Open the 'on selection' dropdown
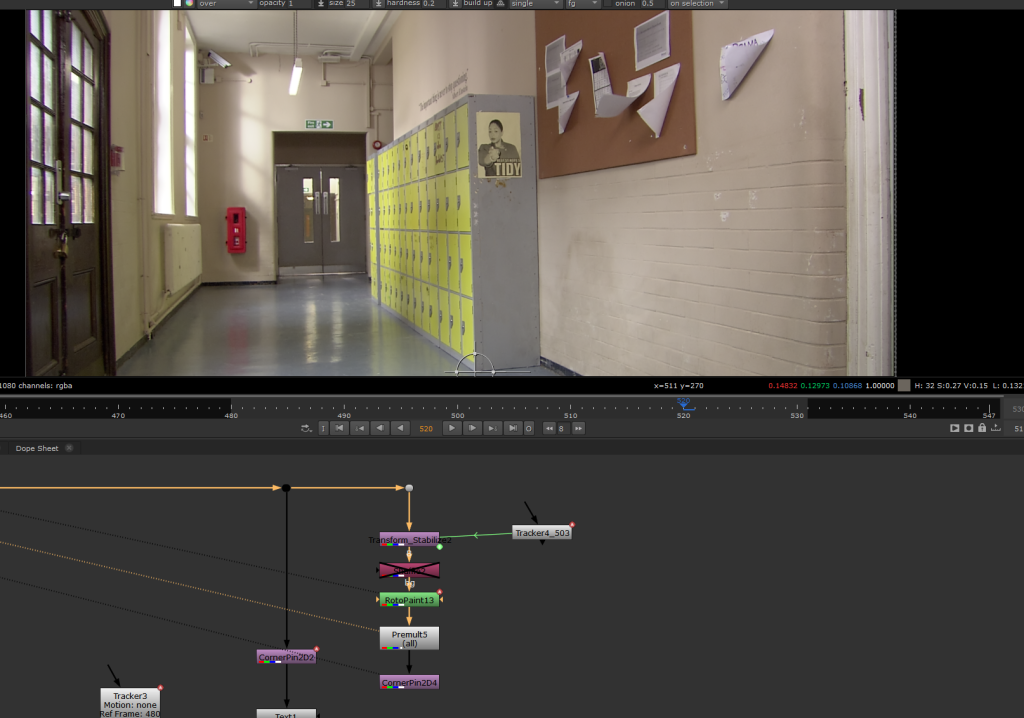 (x=697, y=3)
